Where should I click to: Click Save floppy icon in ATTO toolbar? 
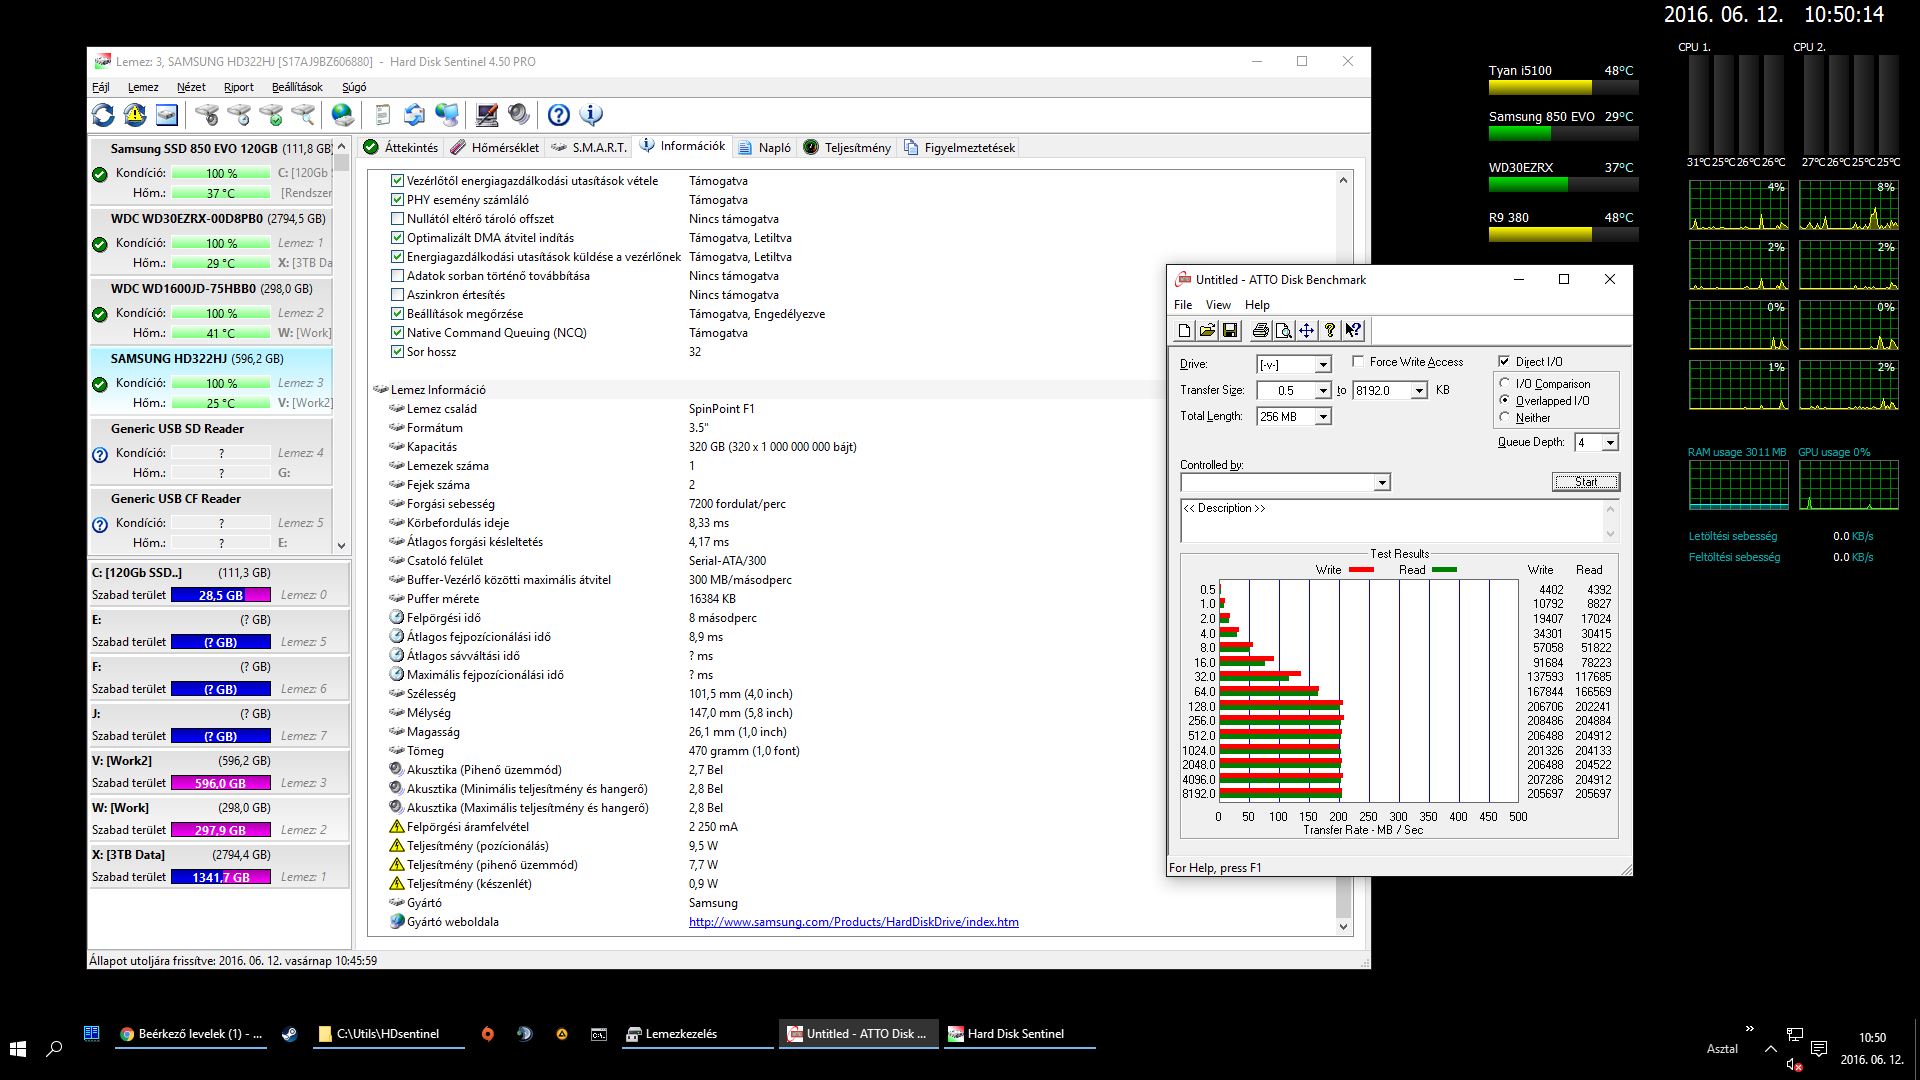pos(1230,331)
